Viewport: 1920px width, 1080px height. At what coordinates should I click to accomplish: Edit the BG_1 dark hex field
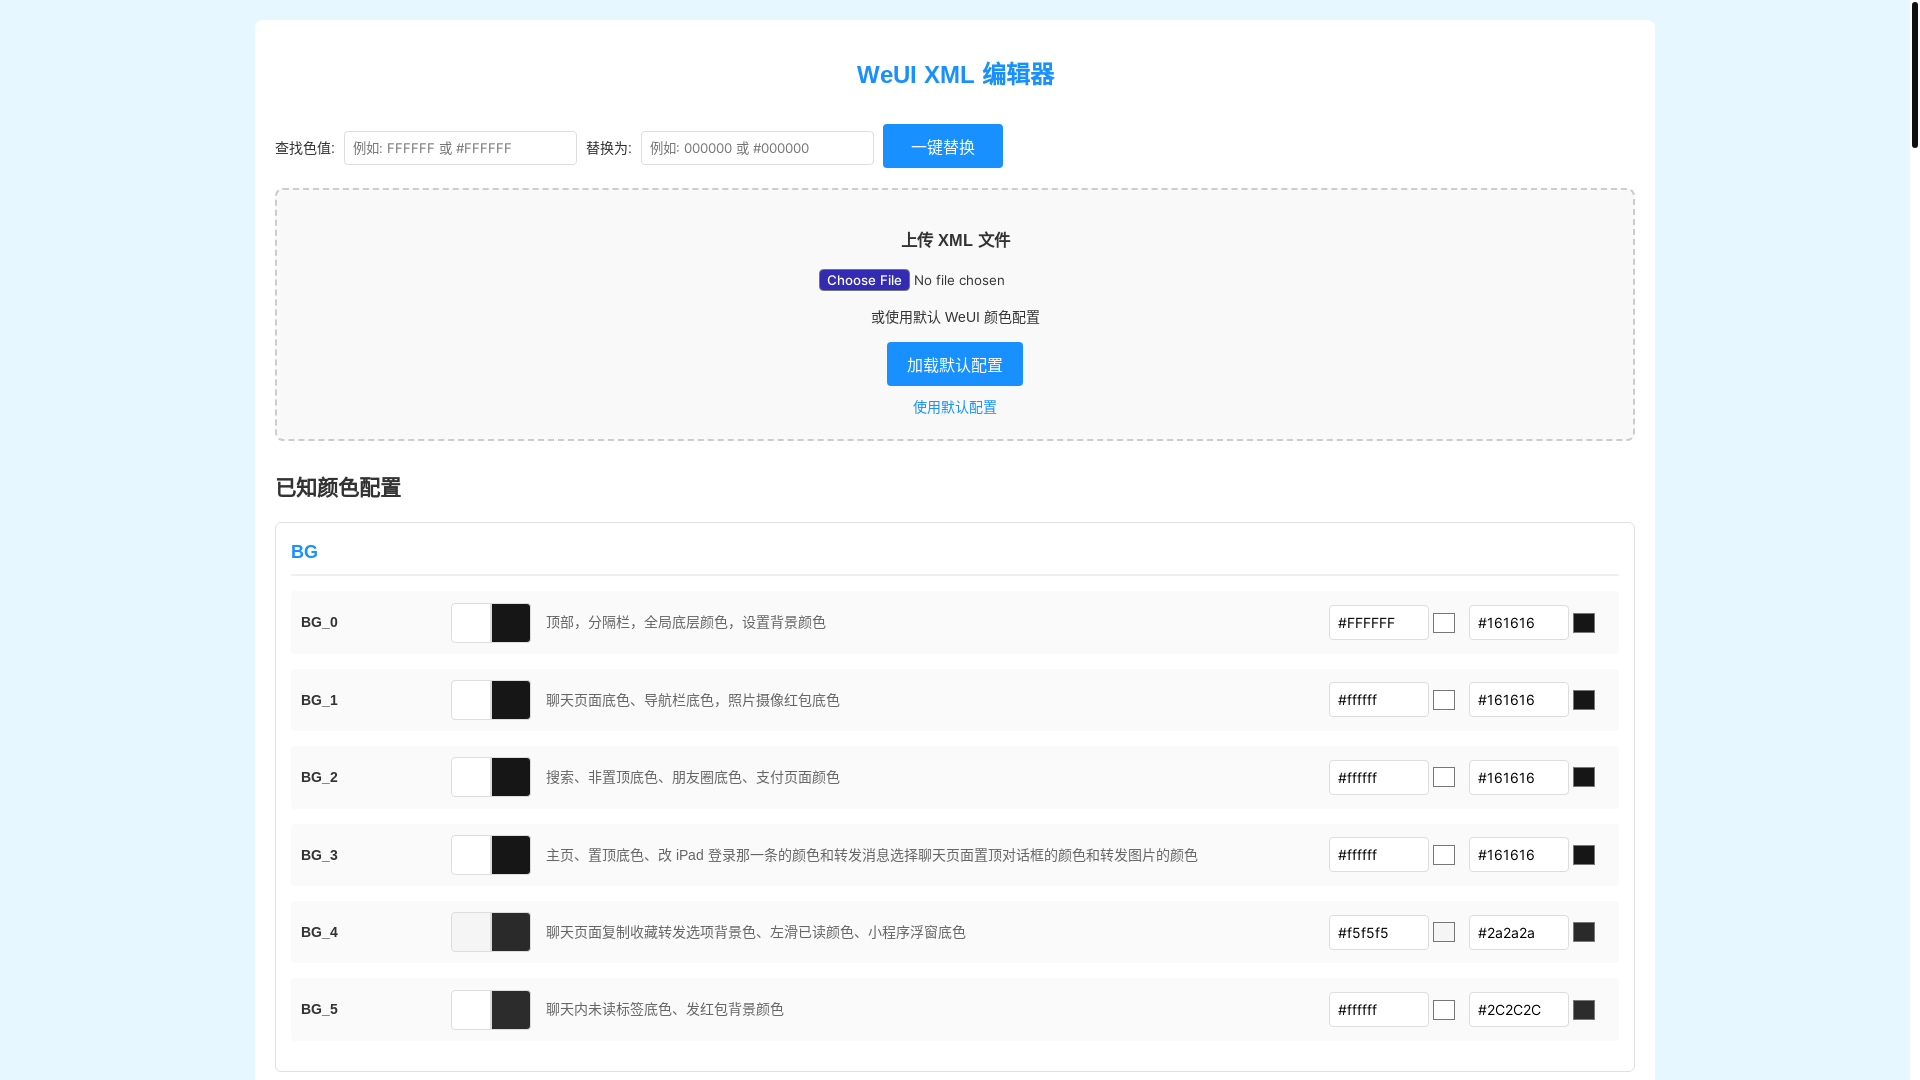tap(1519, 700)
